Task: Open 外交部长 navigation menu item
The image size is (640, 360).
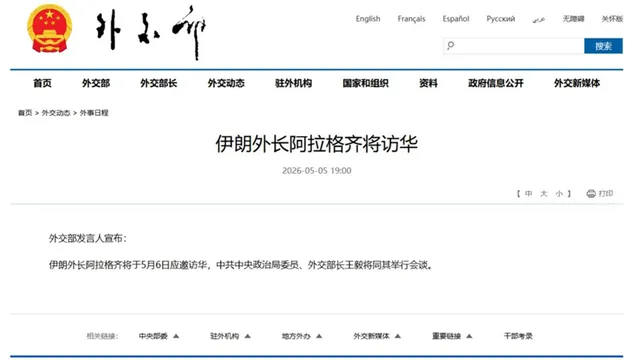Action: 159,83
